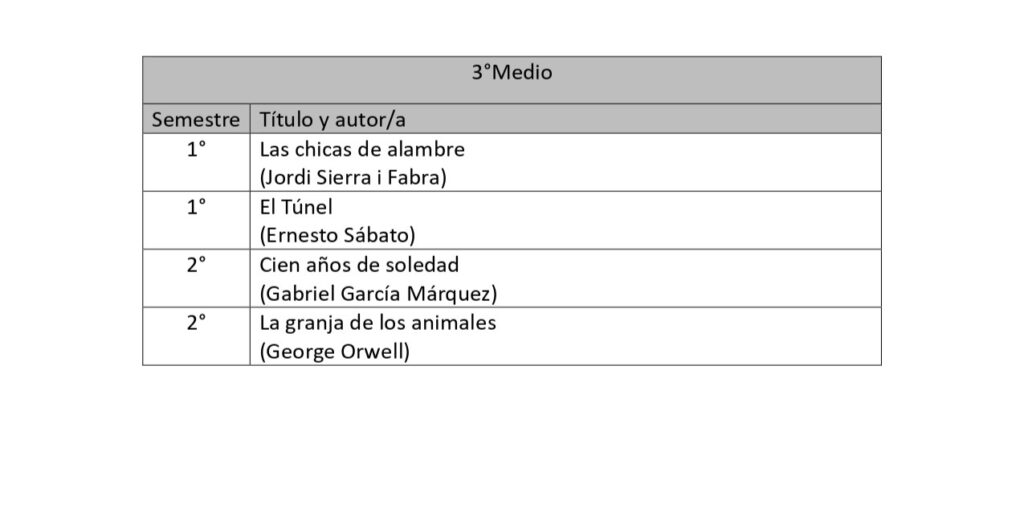
Task: Click semester "1°" next to El Túnel
Action: (x=196, y=207)
